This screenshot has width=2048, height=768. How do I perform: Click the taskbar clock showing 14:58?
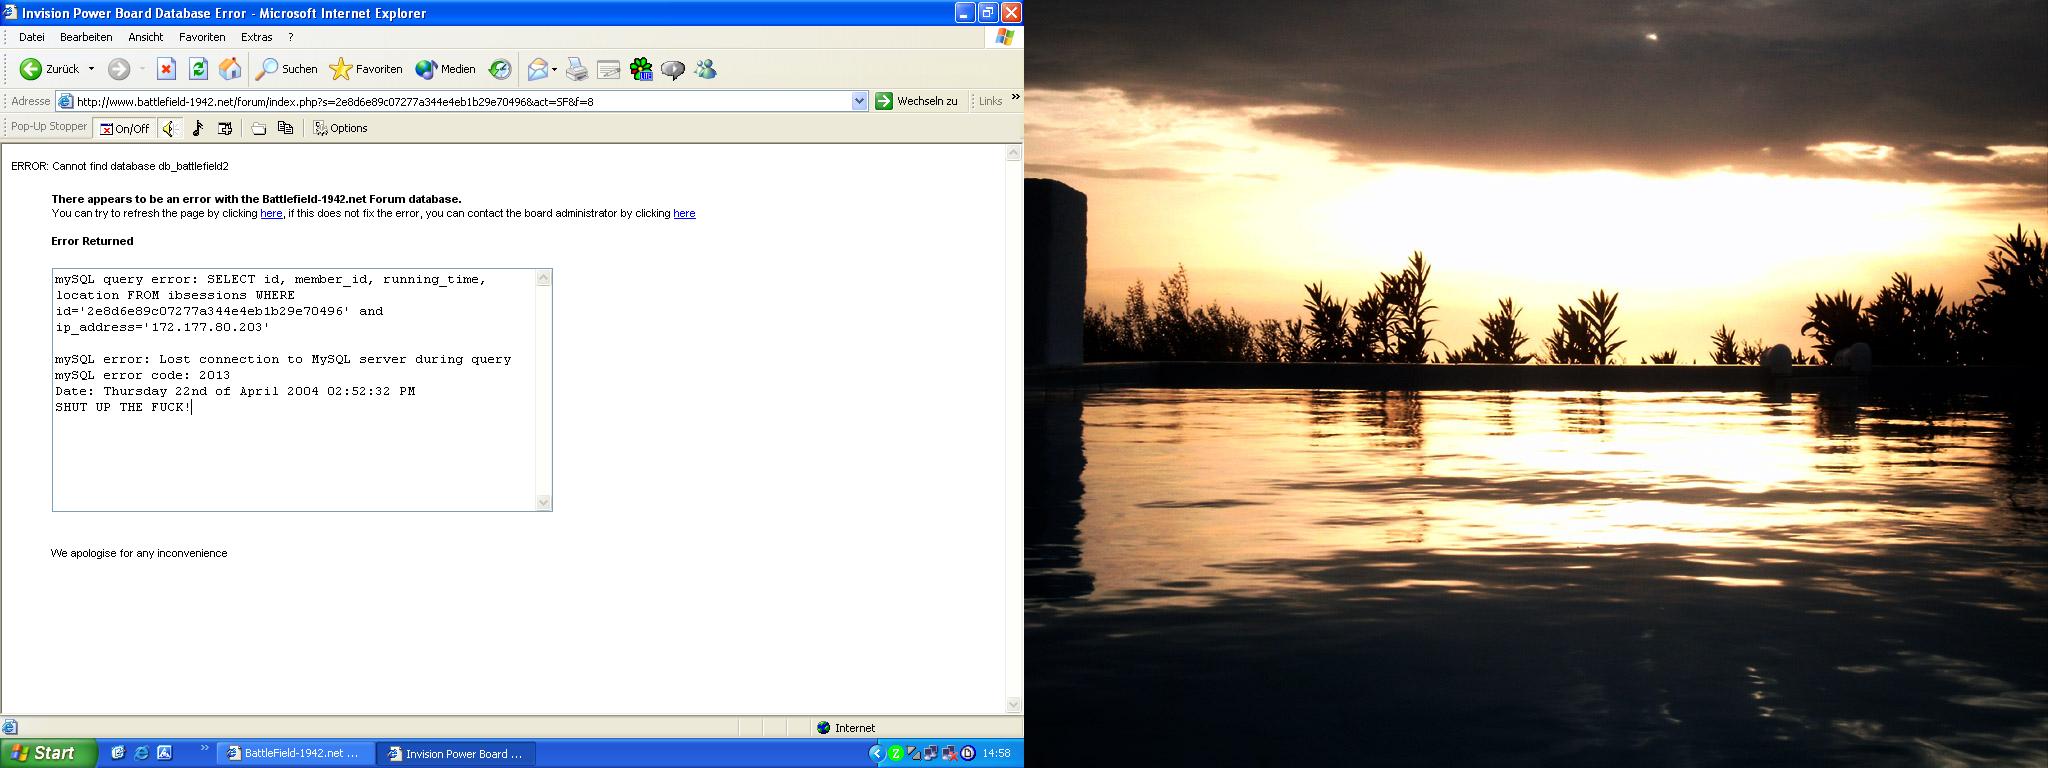[x=996, y=754]
